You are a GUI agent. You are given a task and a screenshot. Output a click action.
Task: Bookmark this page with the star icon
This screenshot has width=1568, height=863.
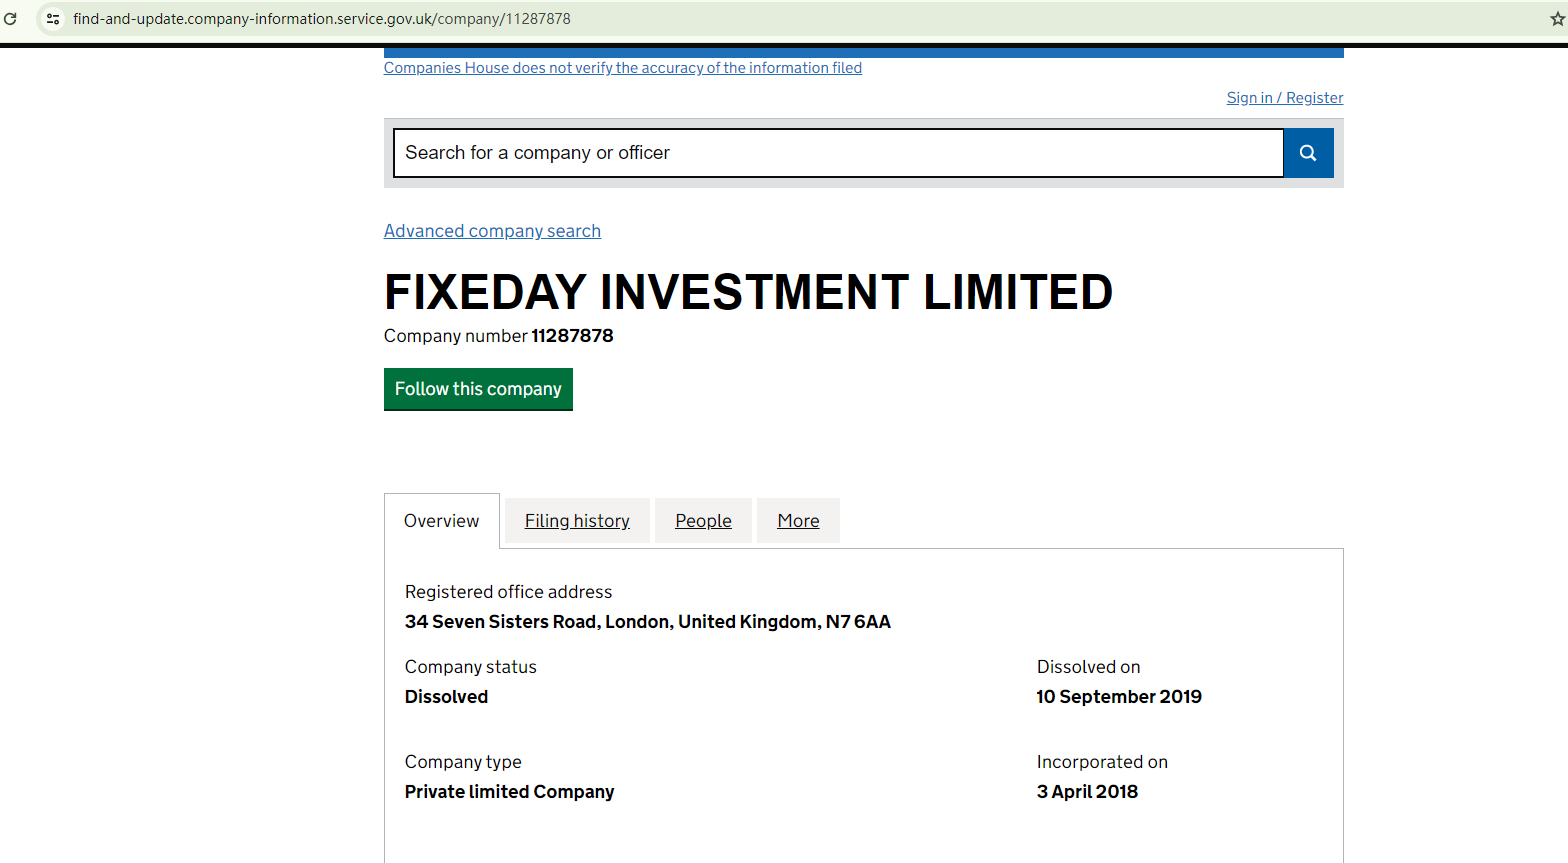point(1557,19)
